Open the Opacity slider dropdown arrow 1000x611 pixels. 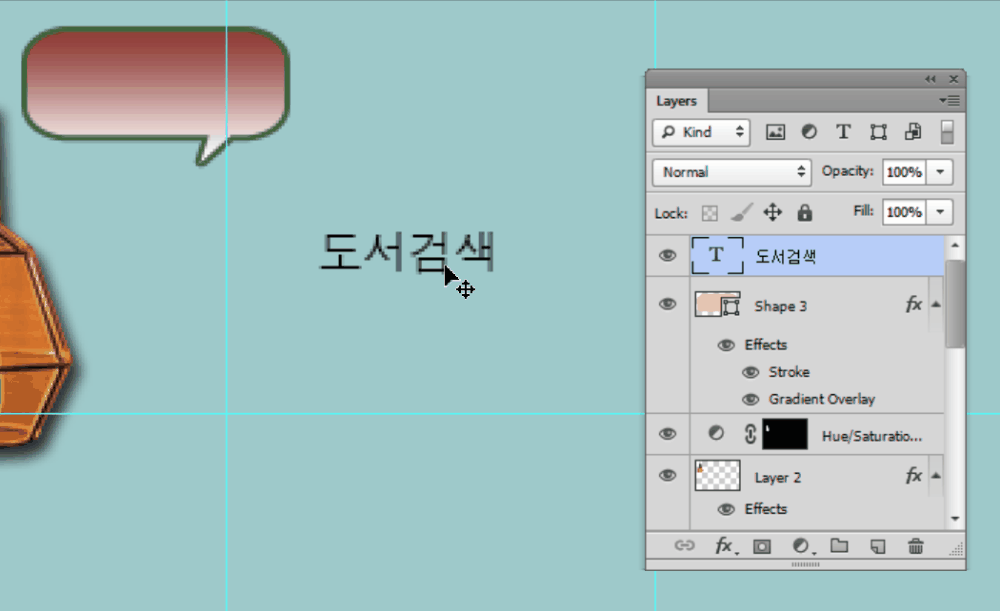[x=940, y=172]
